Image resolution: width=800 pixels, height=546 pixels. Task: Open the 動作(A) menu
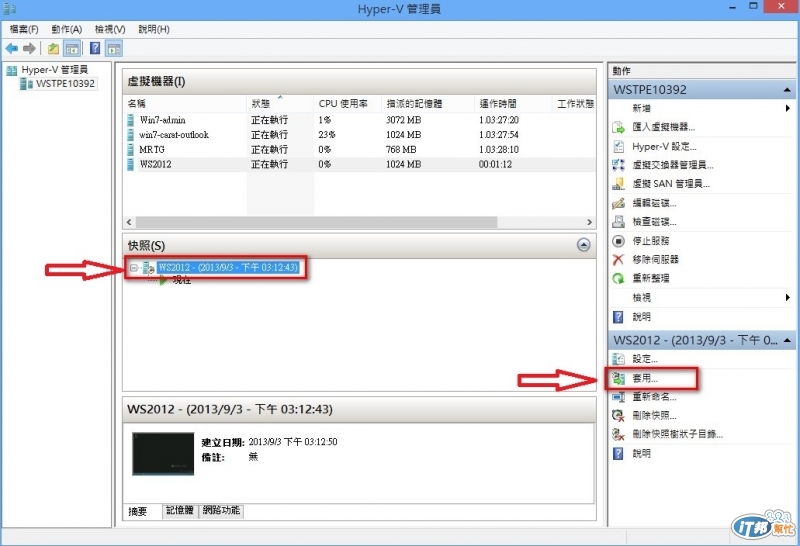pos(66,30)
